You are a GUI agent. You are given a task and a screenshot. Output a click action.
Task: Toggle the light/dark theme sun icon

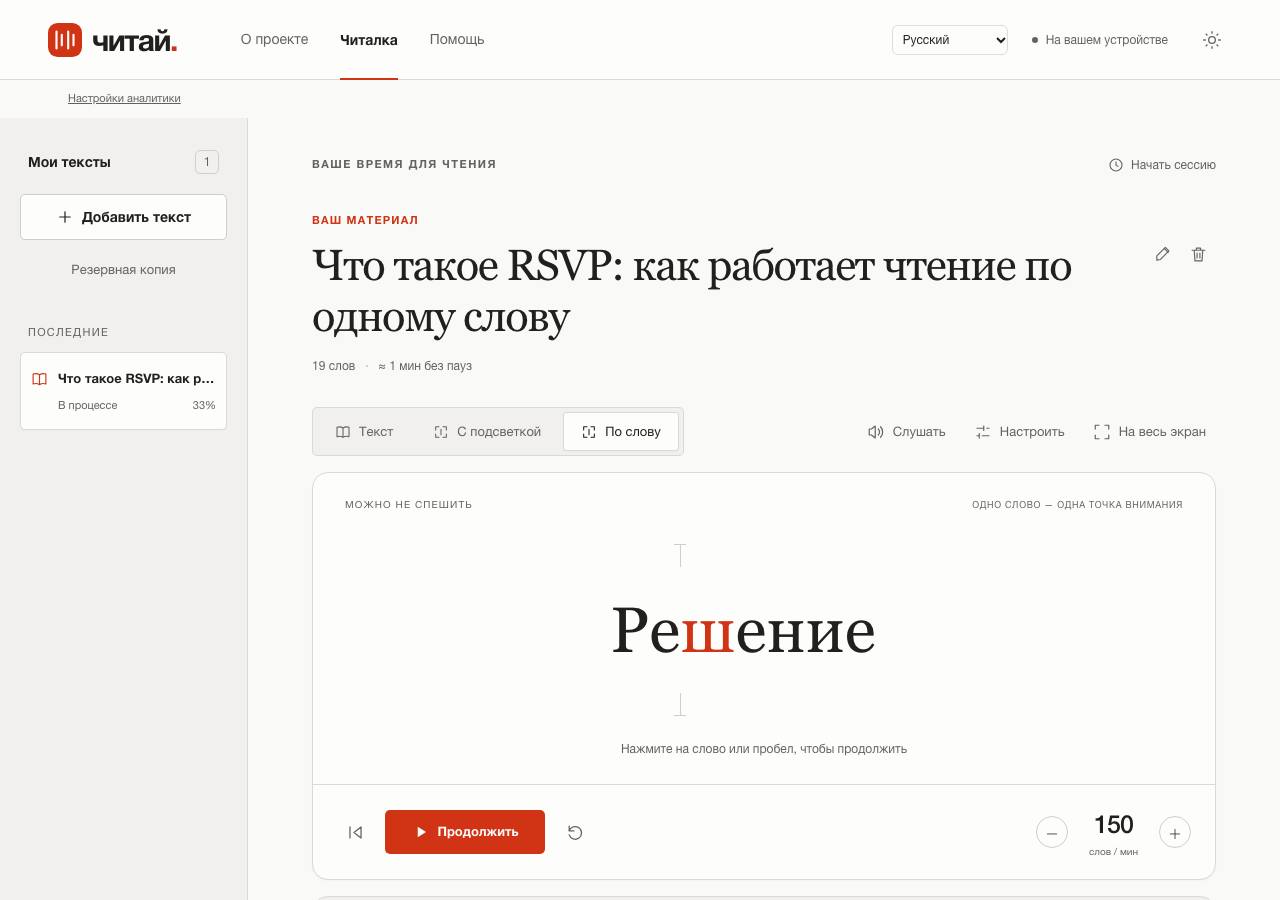click(x=1211, y=40)
